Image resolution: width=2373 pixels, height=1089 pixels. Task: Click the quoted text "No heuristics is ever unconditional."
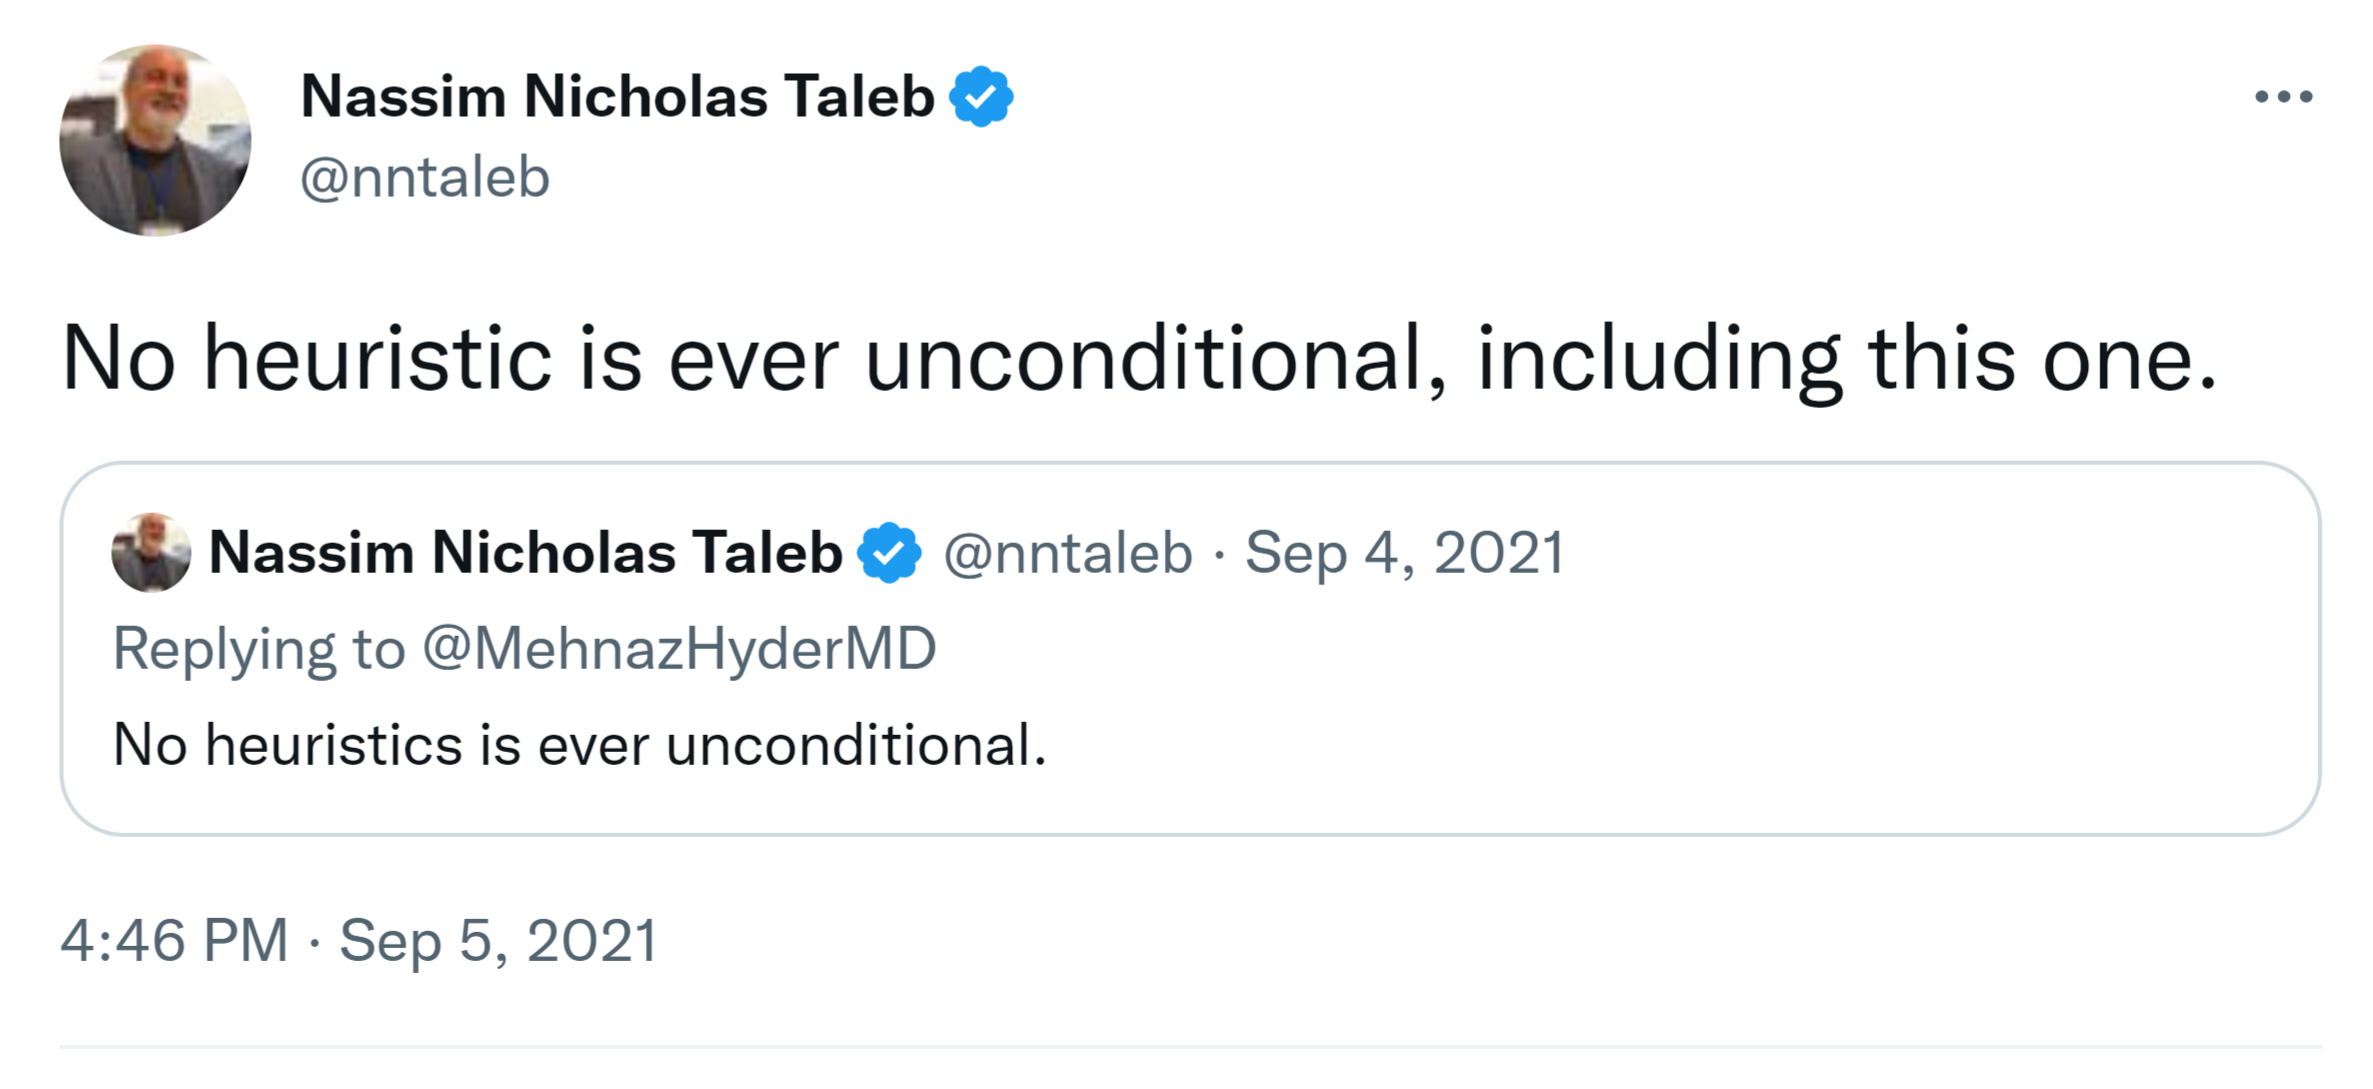580,745
